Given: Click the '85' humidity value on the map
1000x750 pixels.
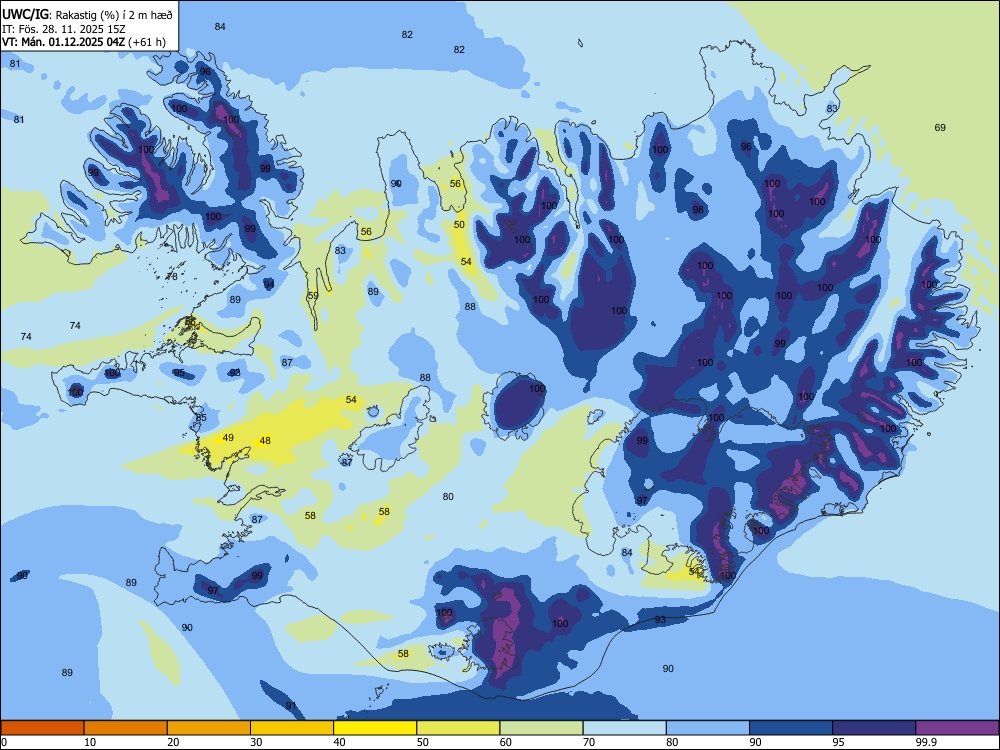Looking at the screenshot, I should click(x=202, y=418).
